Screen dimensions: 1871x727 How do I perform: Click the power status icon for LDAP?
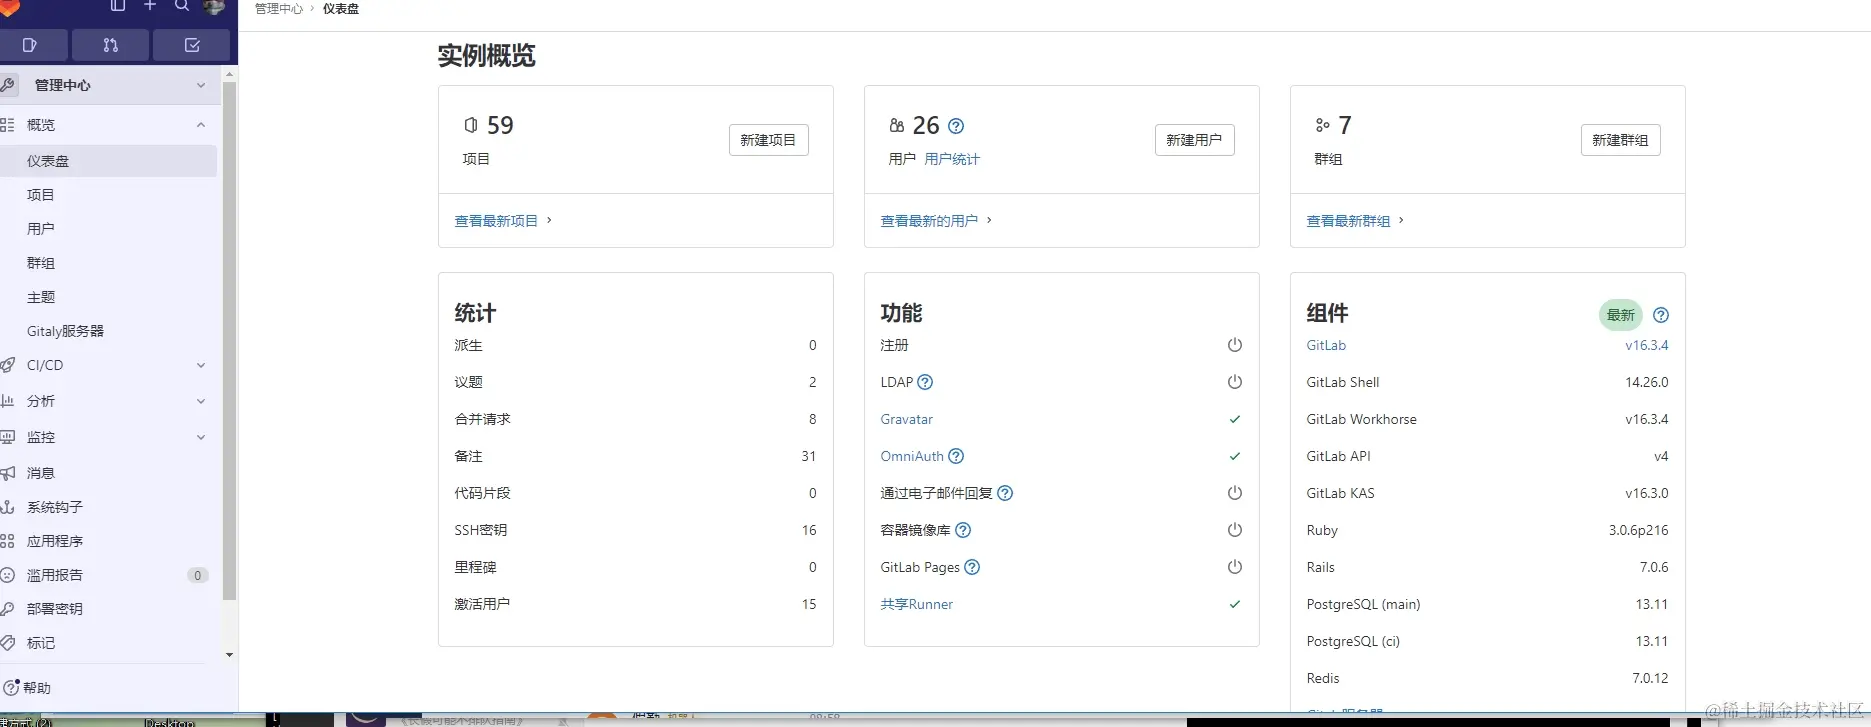click(1235, 382)
